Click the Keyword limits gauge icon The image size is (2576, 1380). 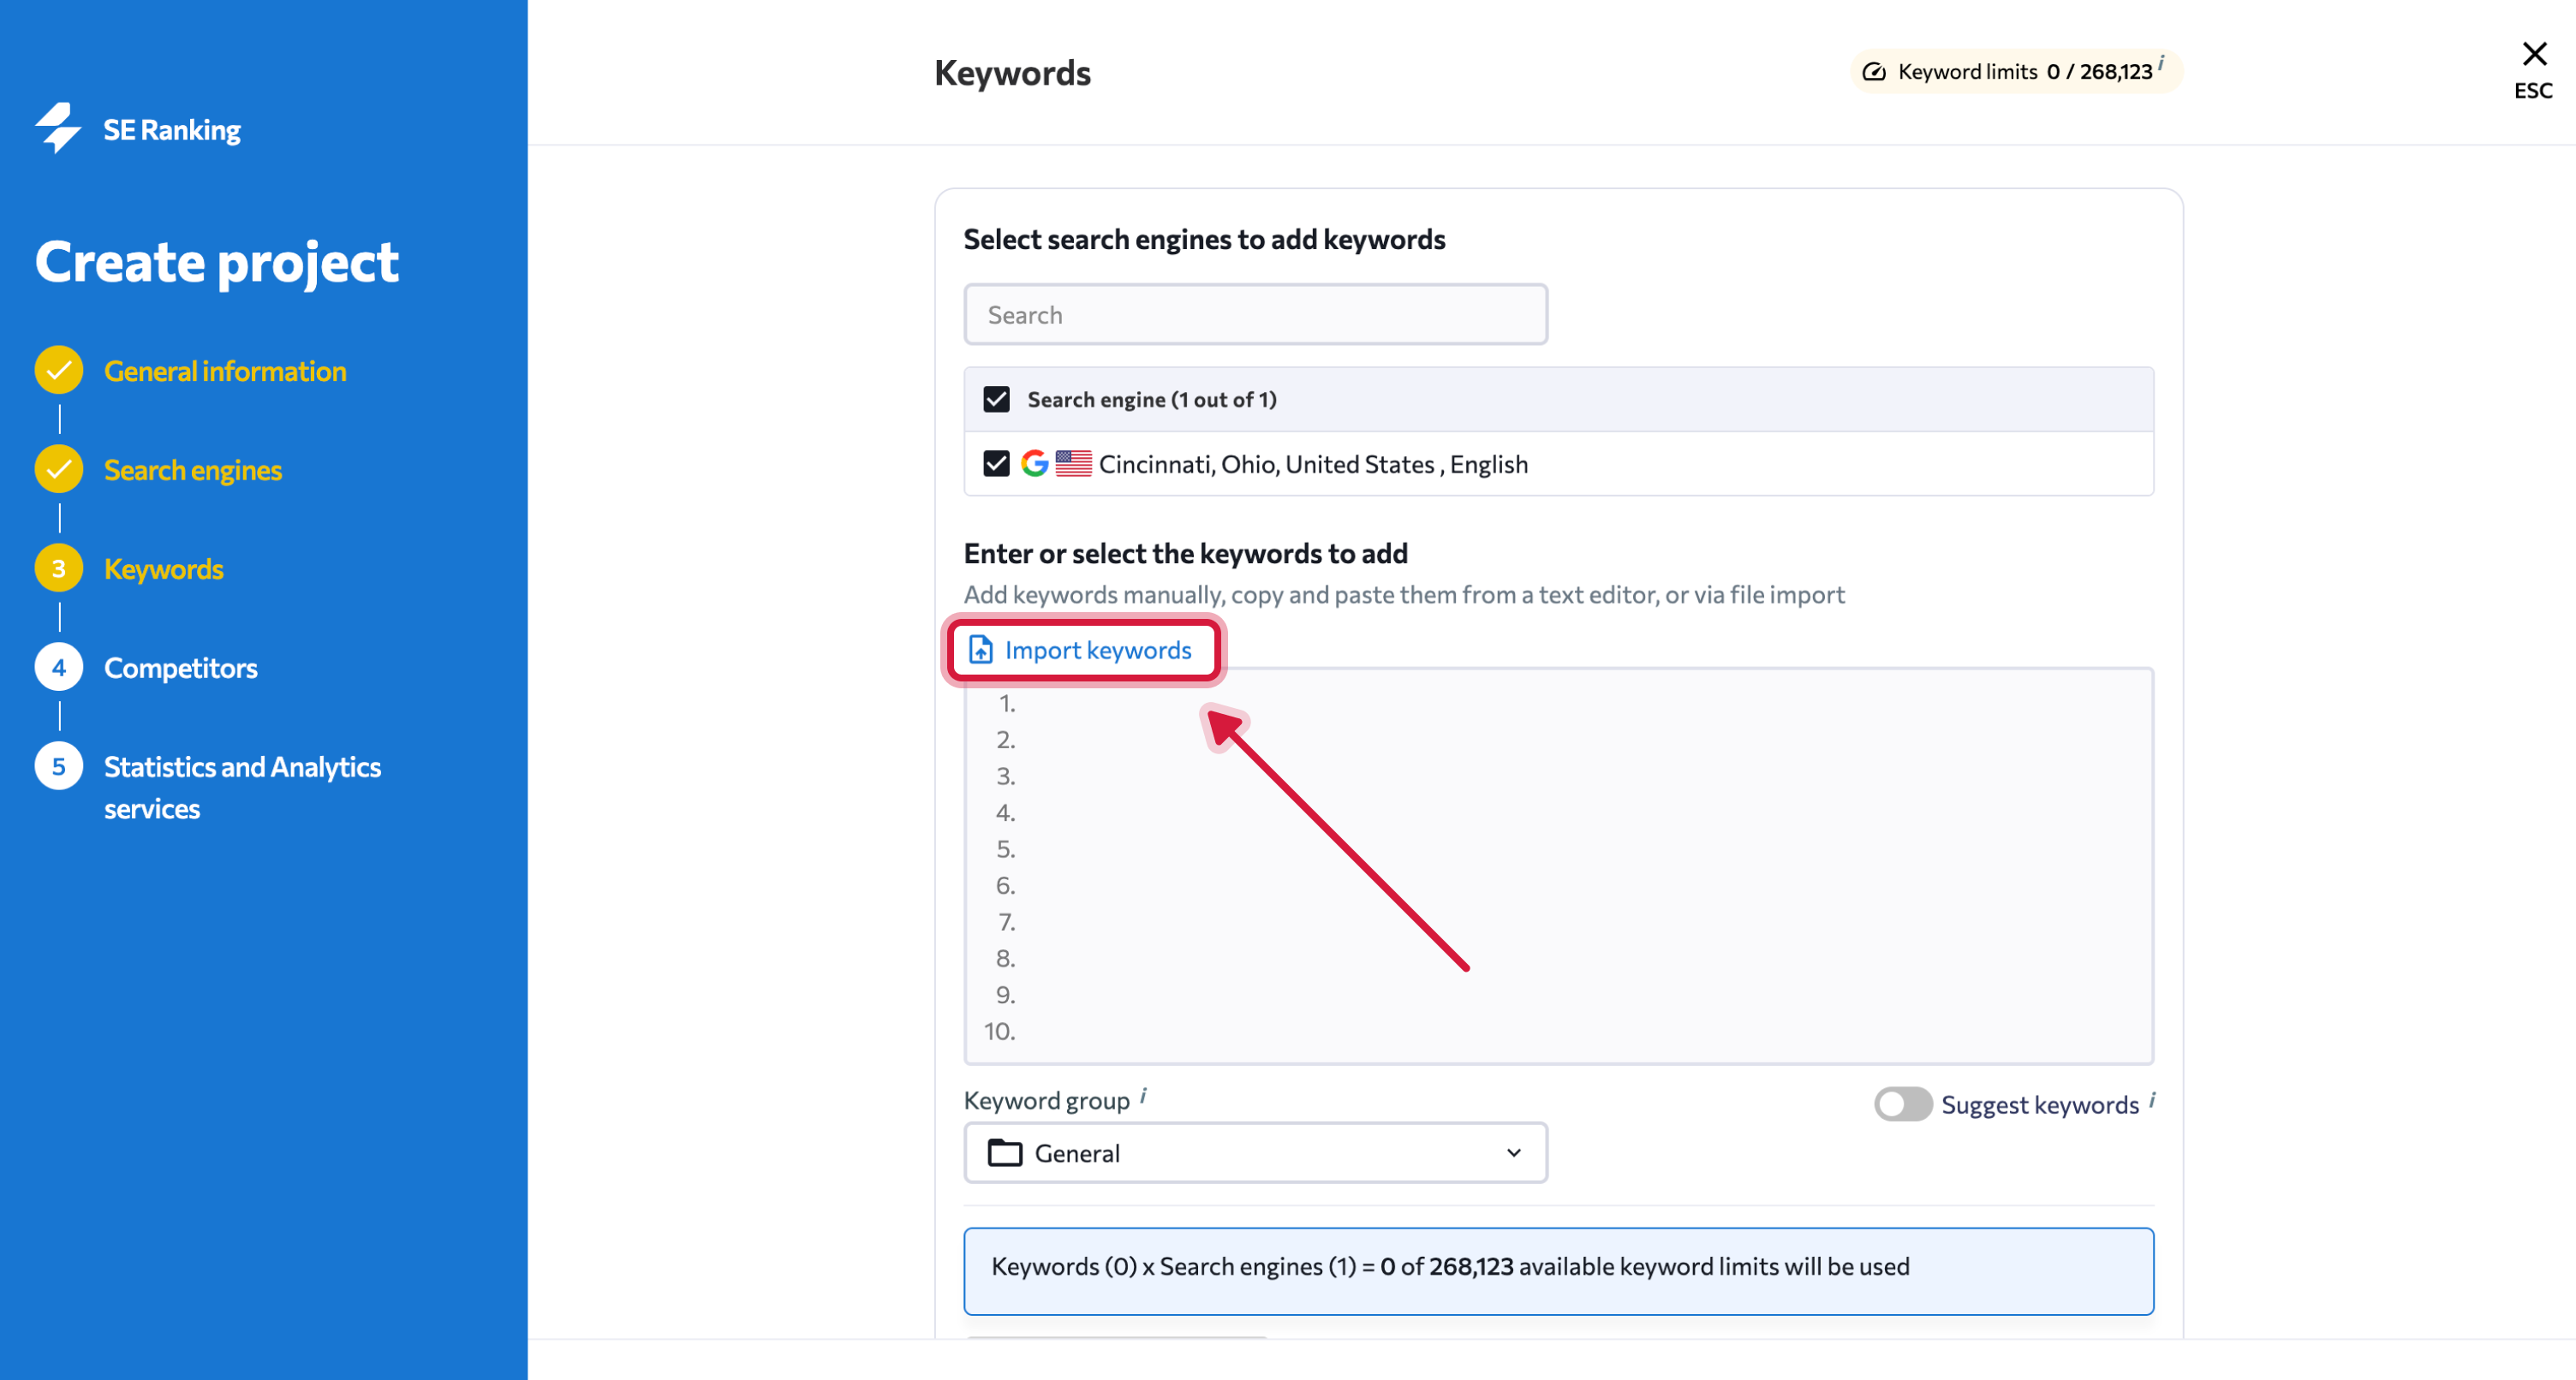[x=1874, y=72]
